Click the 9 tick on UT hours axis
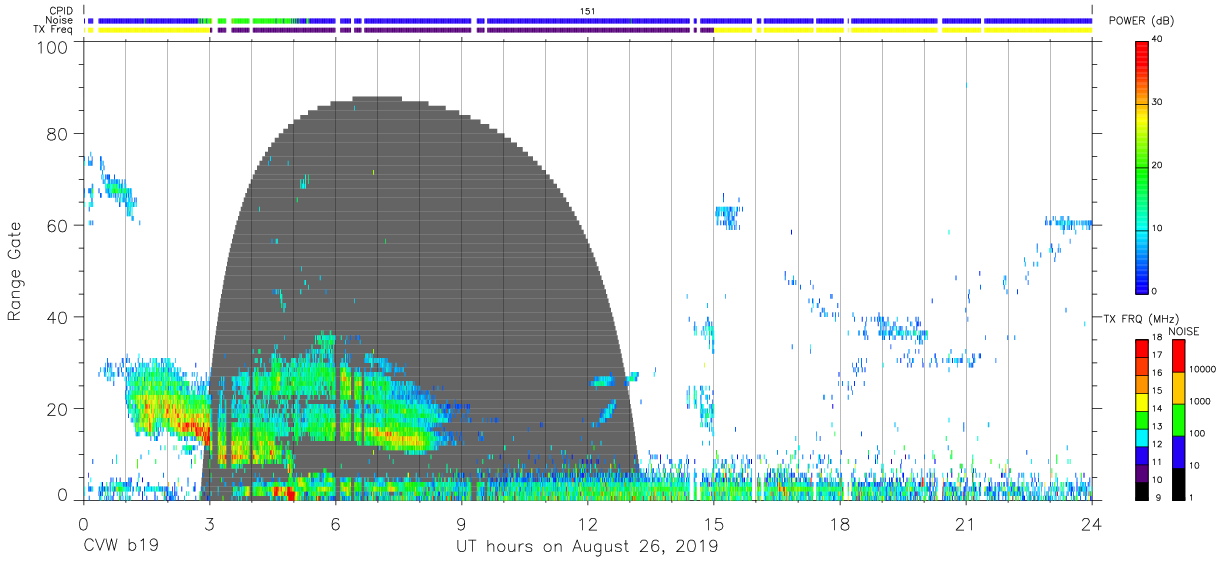 (462, 523)
